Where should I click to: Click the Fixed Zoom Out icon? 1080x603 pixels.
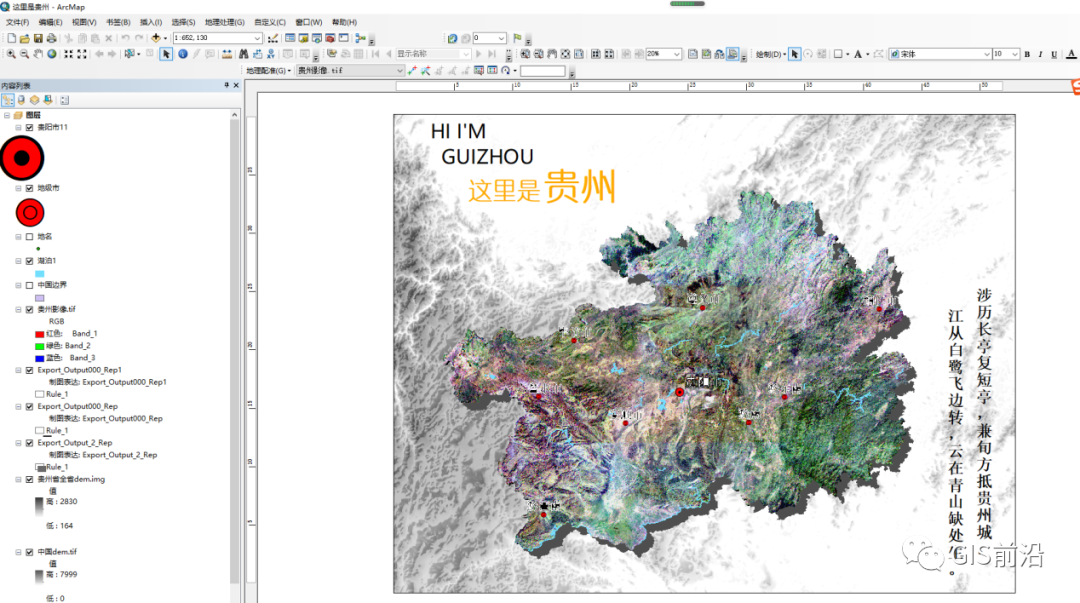(x=82, y=54)
